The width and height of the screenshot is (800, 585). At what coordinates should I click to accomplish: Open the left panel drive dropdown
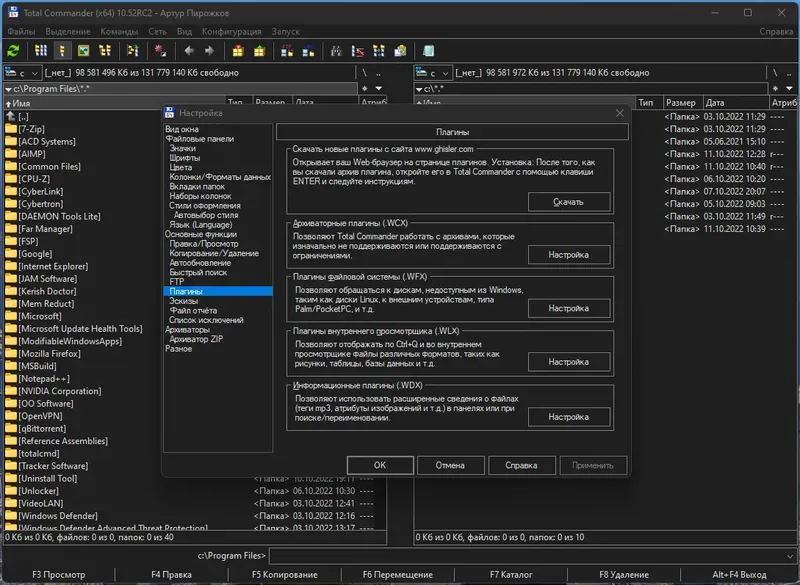(23, 73)
